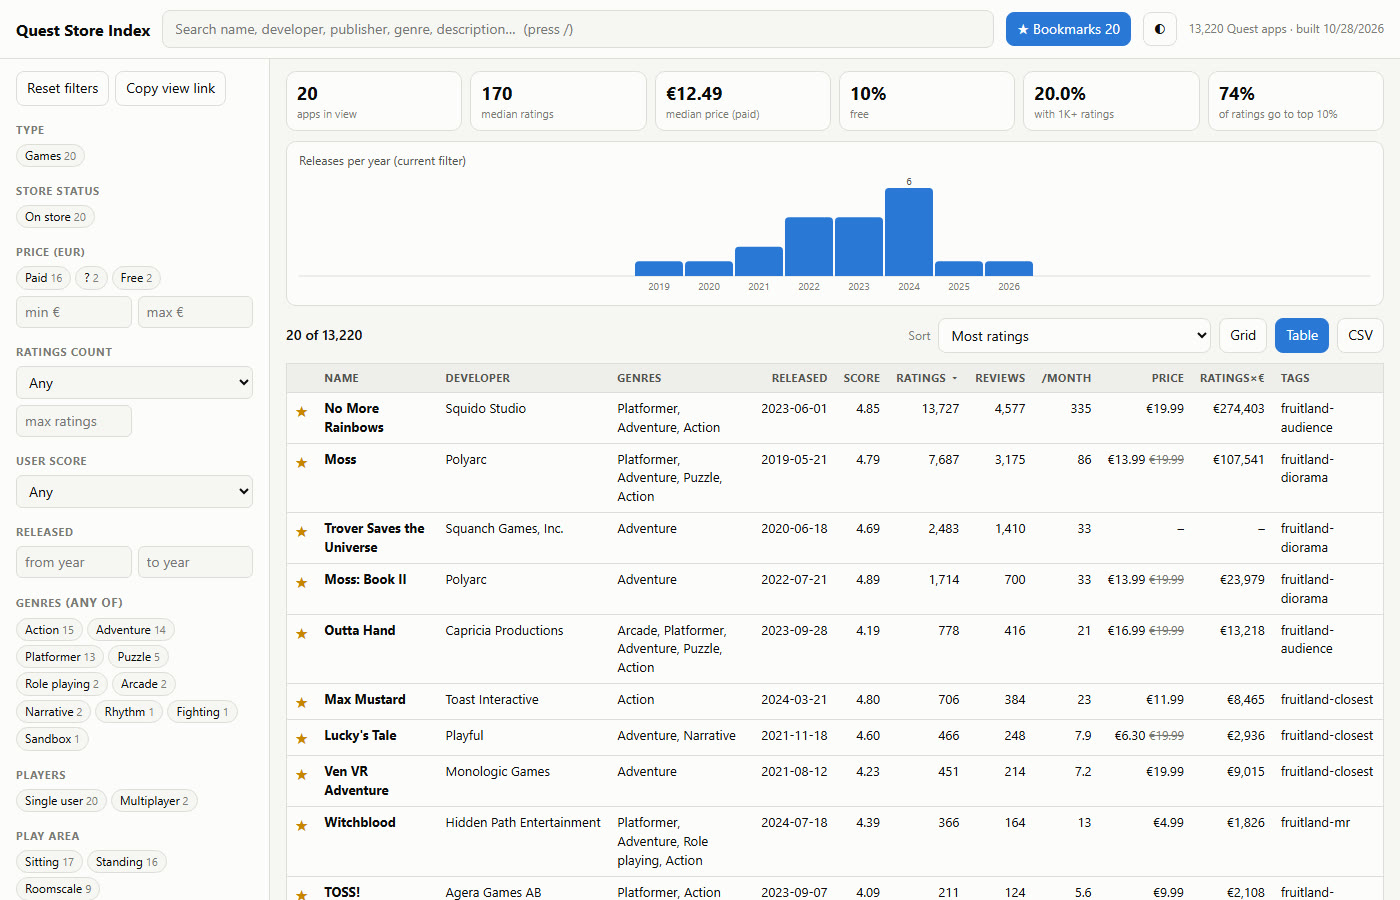Click Reset filters button

62,89
